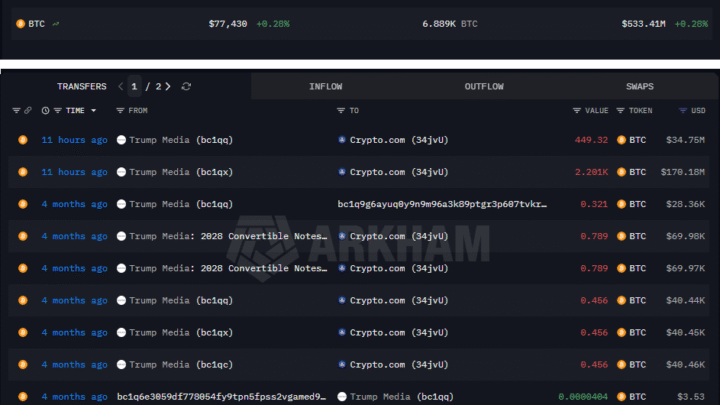The height and width of the screenshot is (405, 720).
Task: Click the 6.889K BTC holdings amount
Action: 450,24
